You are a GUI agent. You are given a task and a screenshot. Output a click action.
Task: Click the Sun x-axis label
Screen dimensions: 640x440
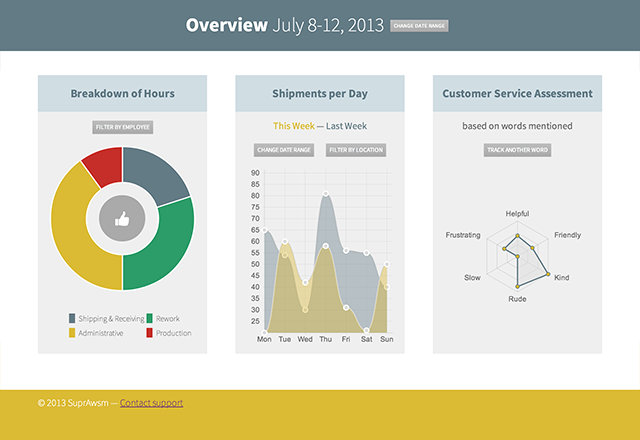387,339
